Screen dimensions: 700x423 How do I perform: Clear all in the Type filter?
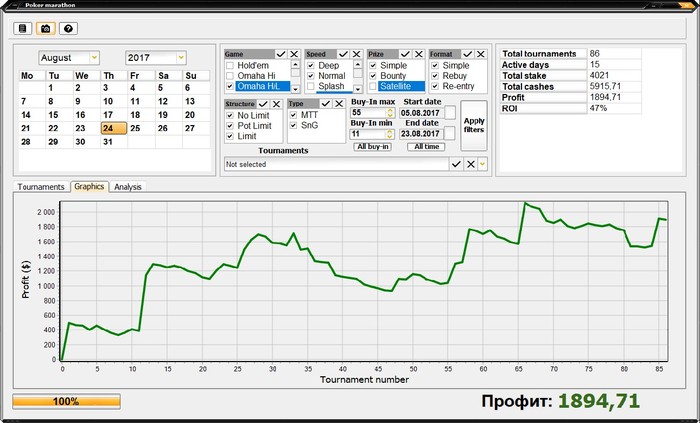339,104
